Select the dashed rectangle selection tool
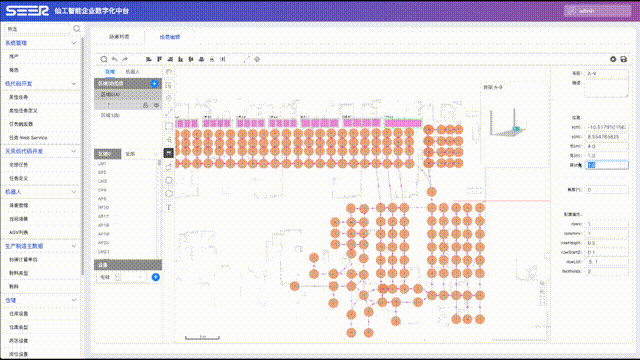640x360 pixels. tap(169, 126)
